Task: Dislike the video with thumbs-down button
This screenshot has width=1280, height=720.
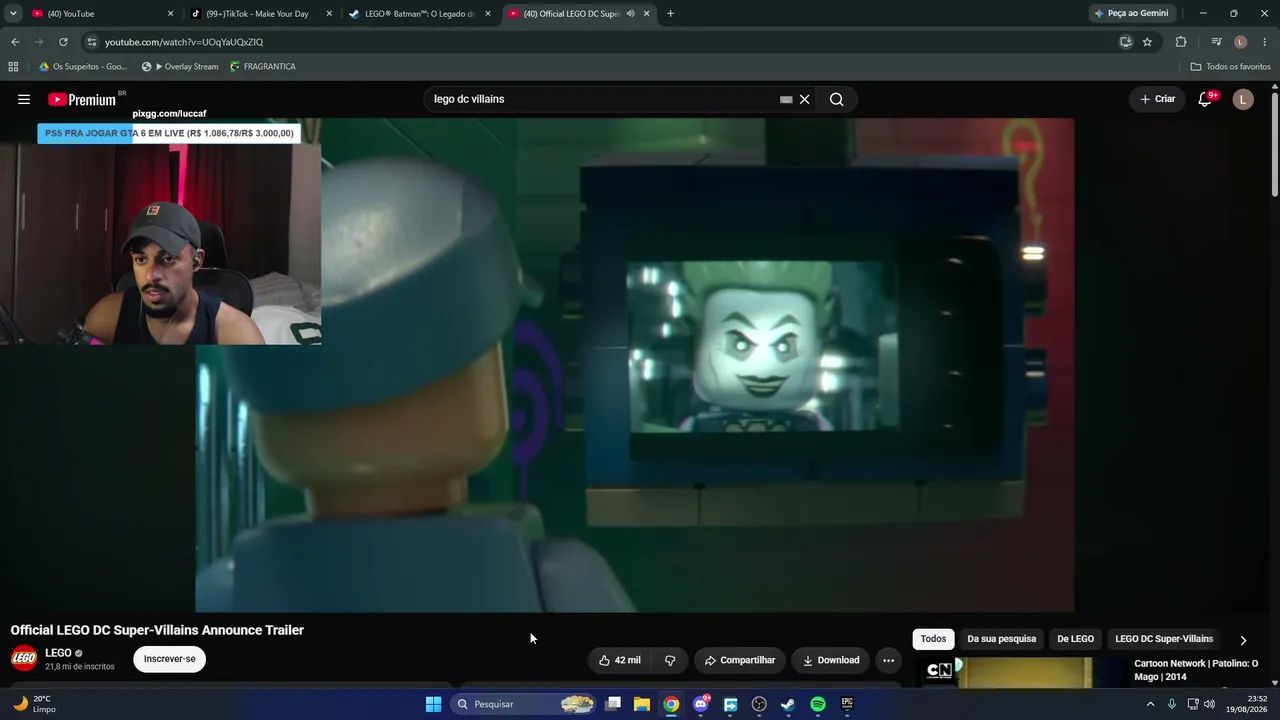Action: click(670, 660)
